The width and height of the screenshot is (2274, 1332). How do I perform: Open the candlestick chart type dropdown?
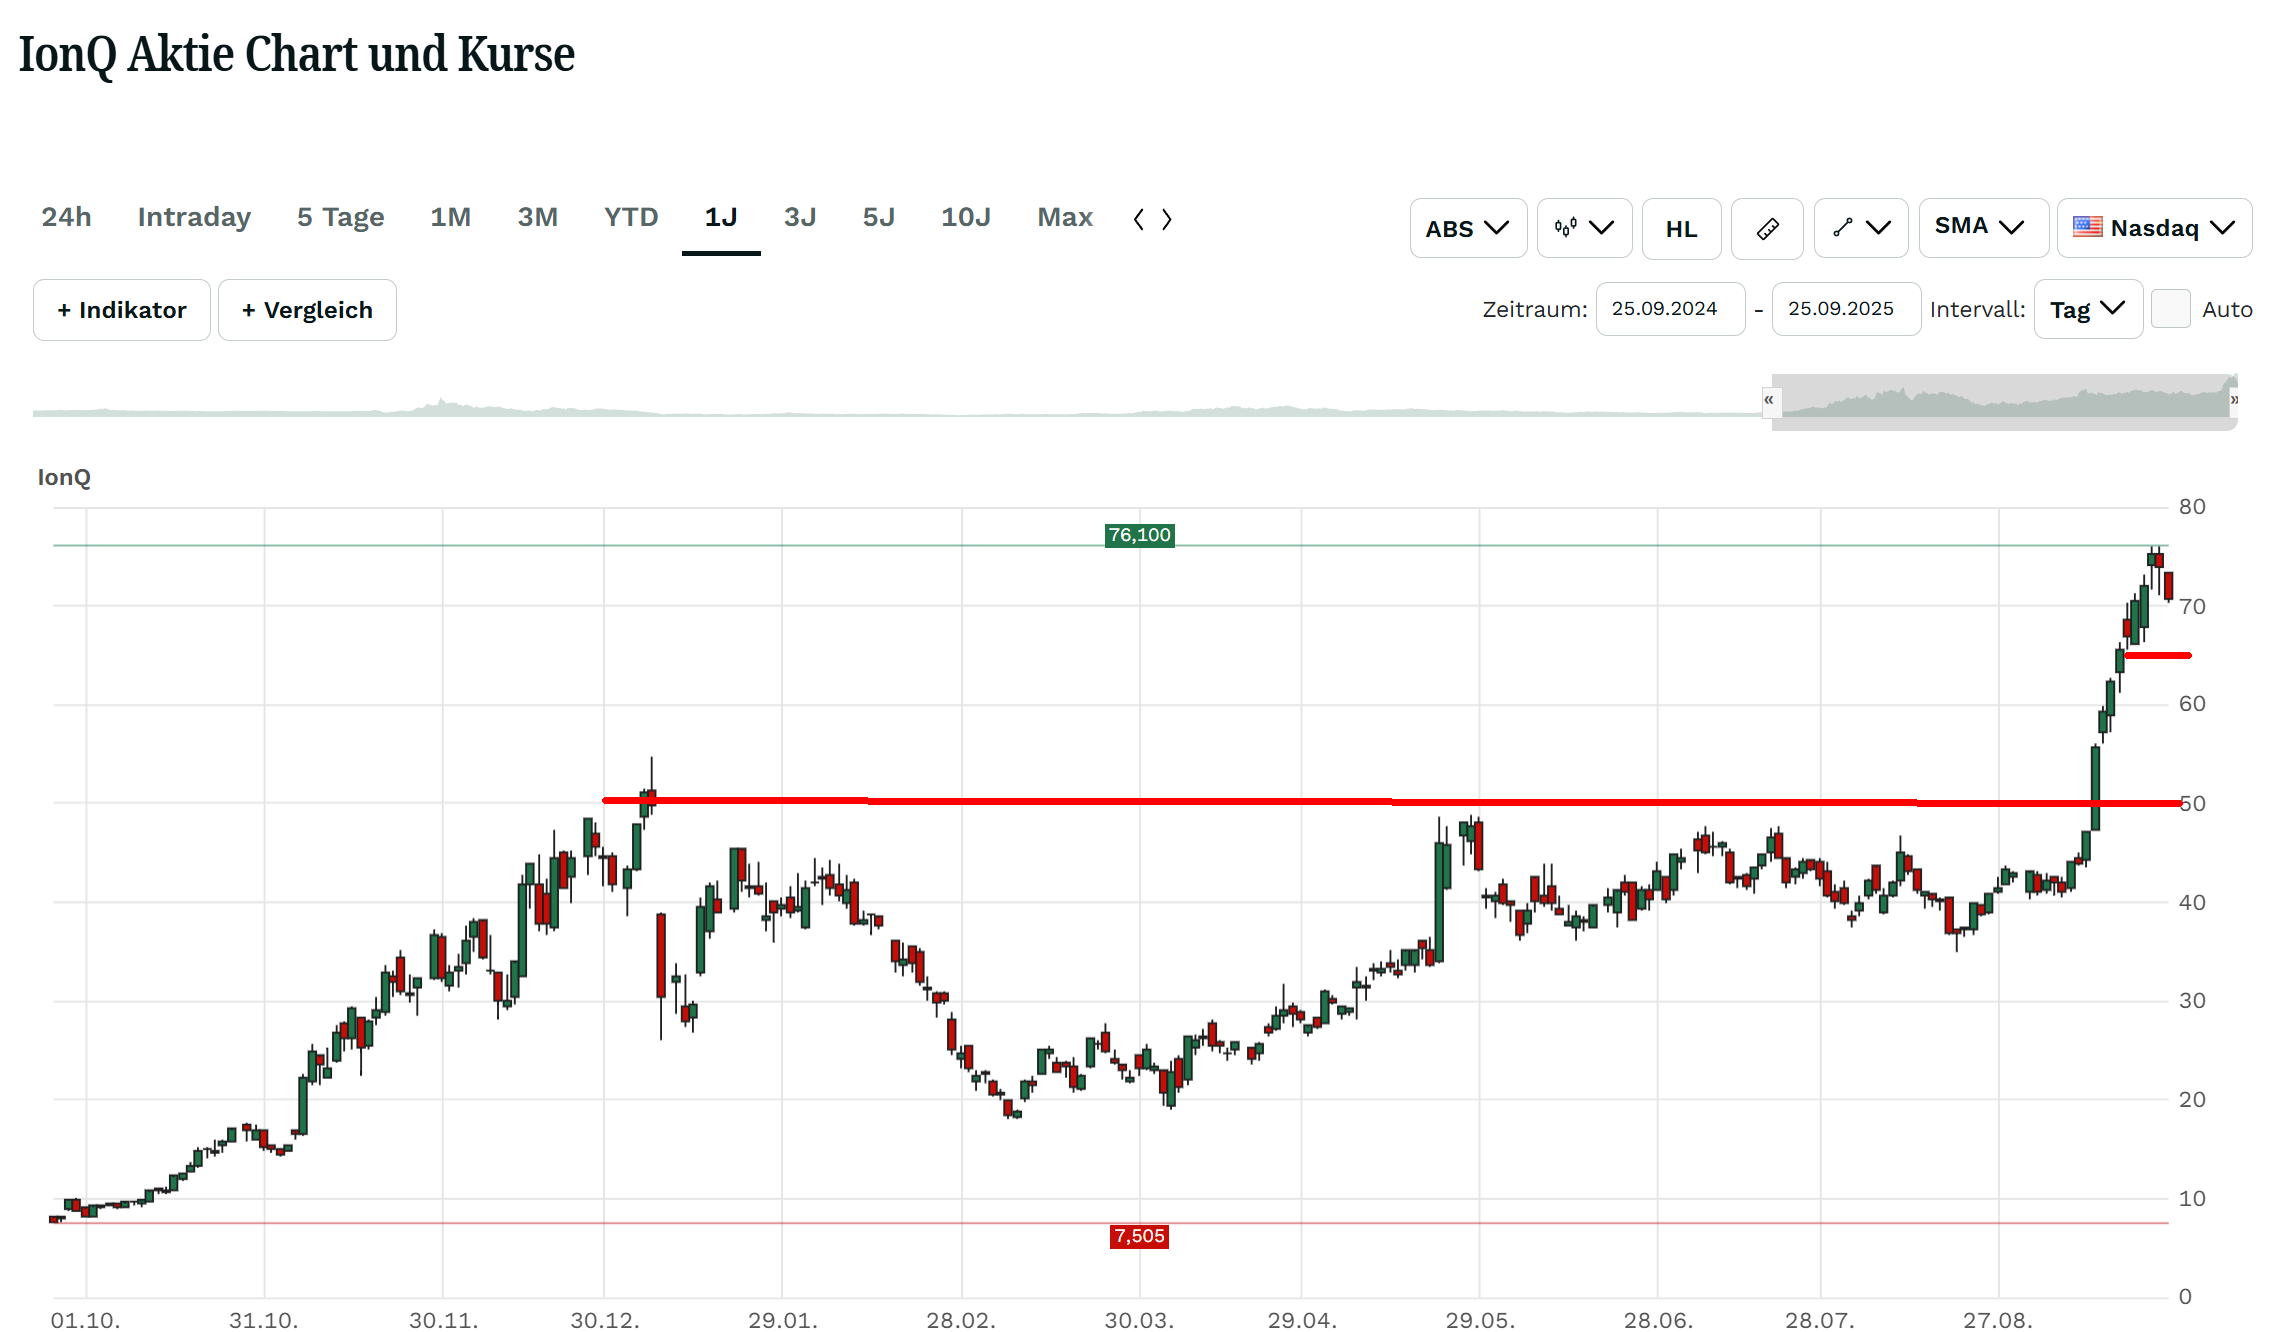[x=1584, y=228]
